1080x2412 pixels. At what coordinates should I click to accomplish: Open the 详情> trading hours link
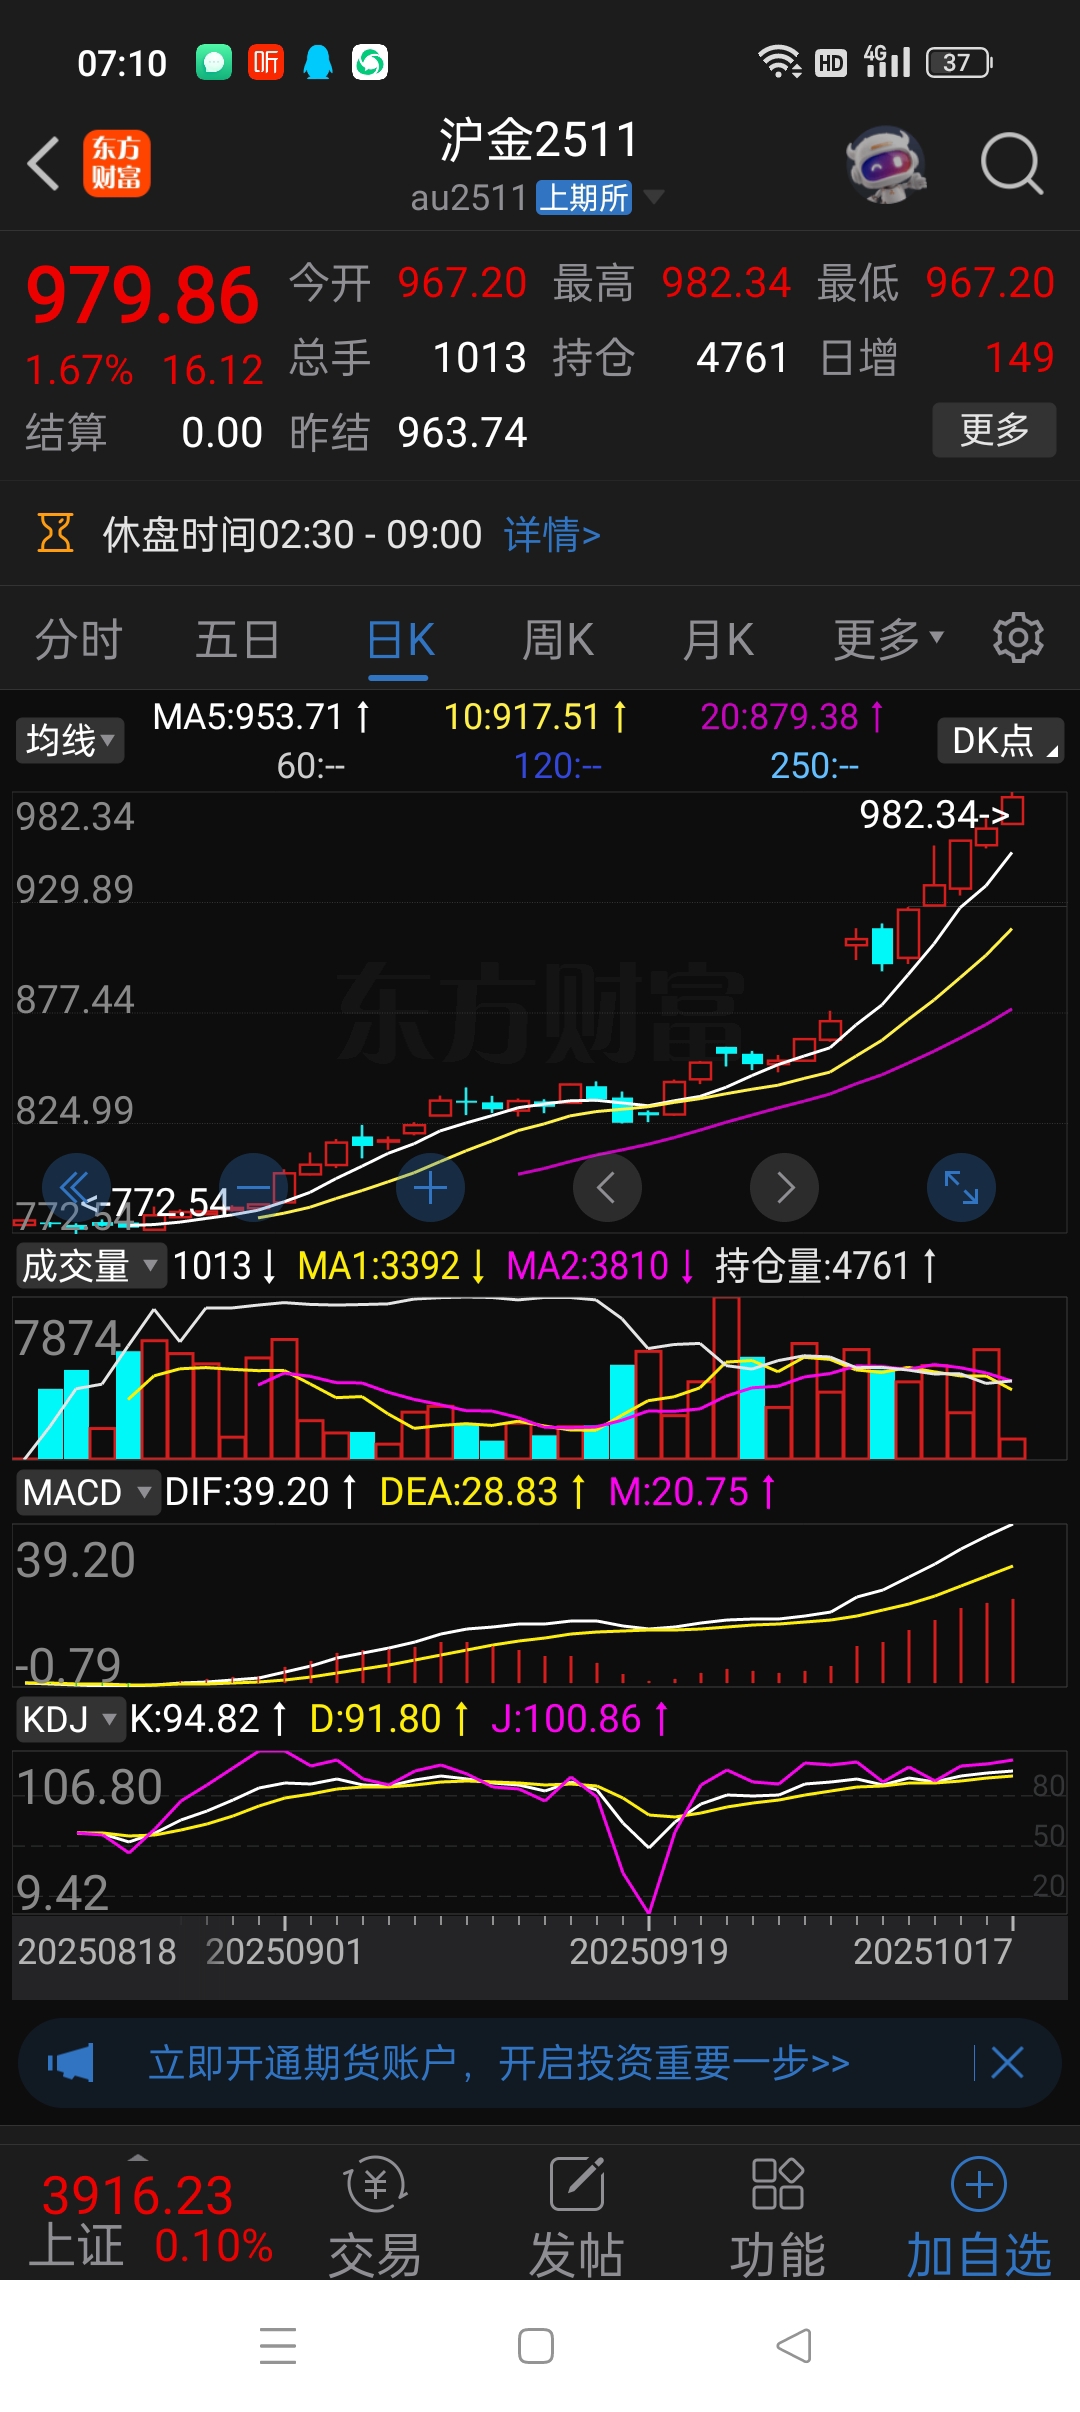tap(552, 535)
